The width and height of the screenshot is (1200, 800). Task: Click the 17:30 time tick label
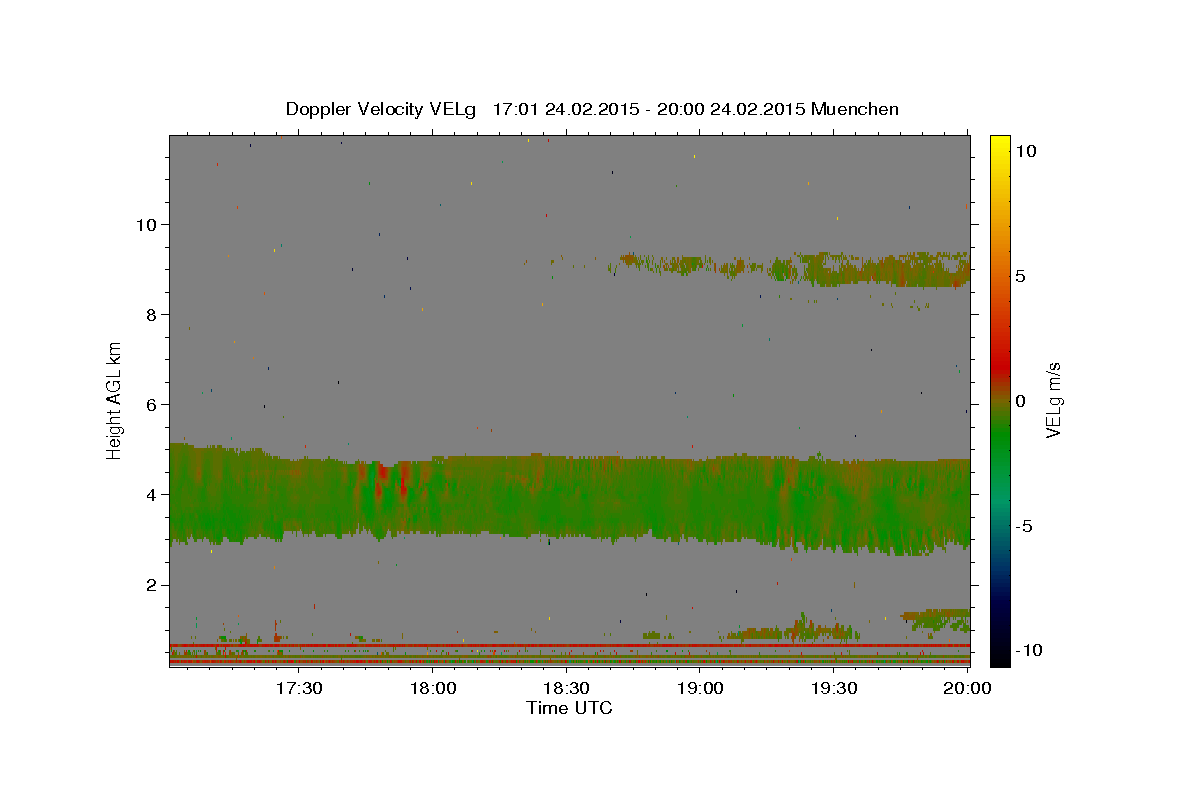[x=299, y=689]
